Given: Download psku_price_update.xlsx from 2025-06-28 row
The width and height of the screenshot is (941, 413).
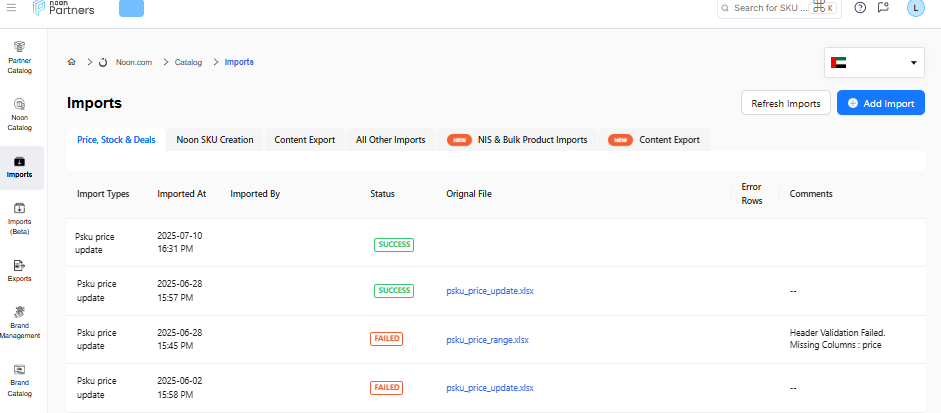Looking at the screenshot, I should (x=490, y=291).
